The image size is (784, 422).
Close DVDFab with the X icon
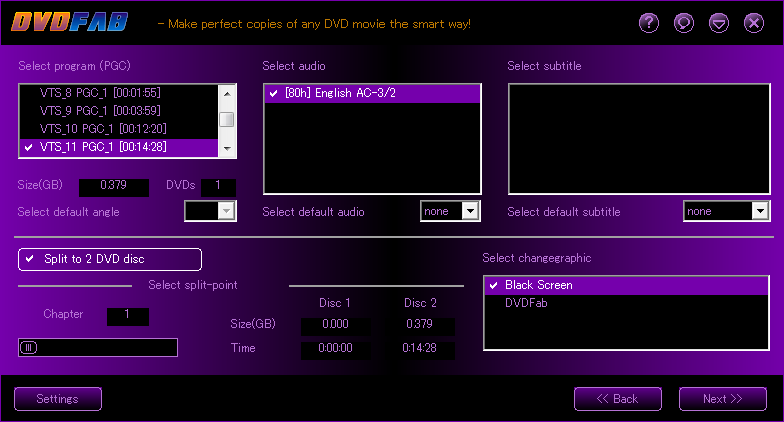click(x=754, y=23)
